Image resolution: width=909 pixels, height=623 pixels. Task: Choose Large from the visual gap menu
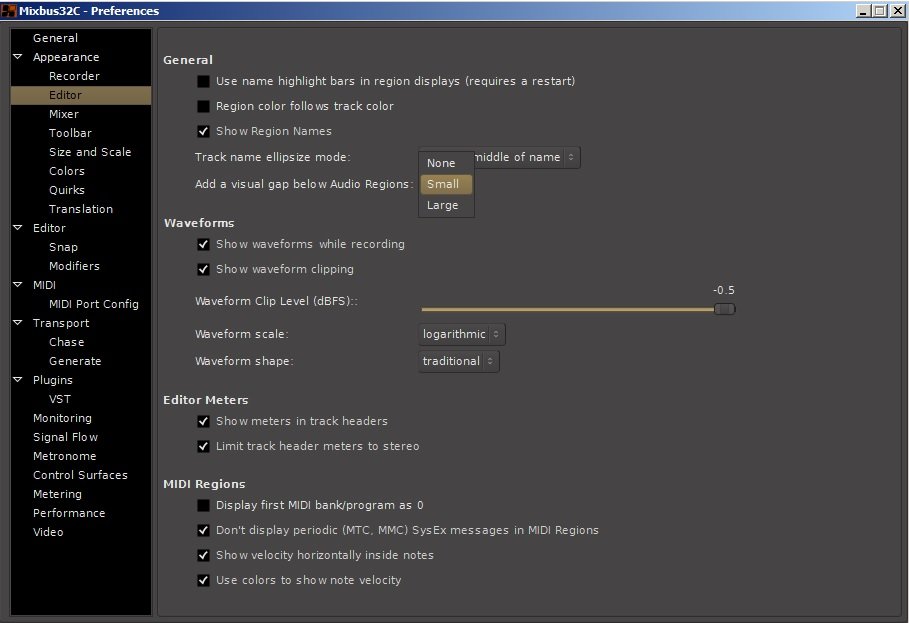(x=446, y=205)
